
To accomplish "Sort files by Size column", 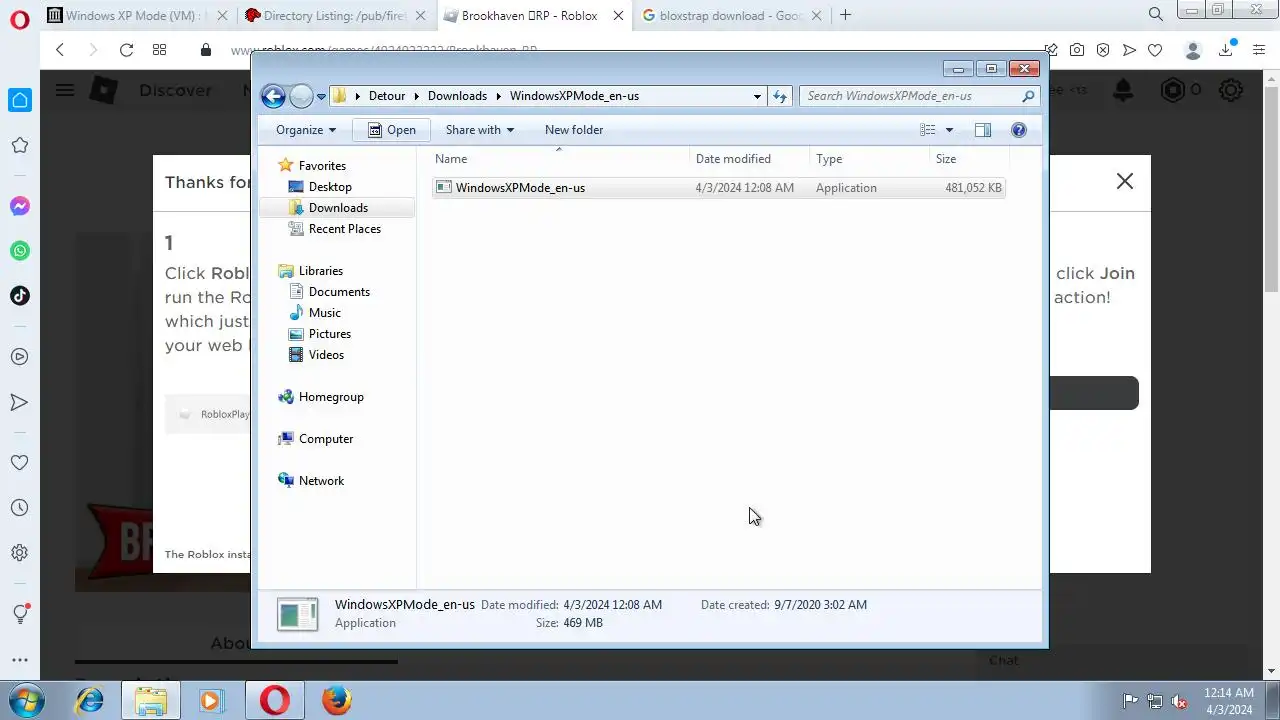I will (x=970, y=159).
